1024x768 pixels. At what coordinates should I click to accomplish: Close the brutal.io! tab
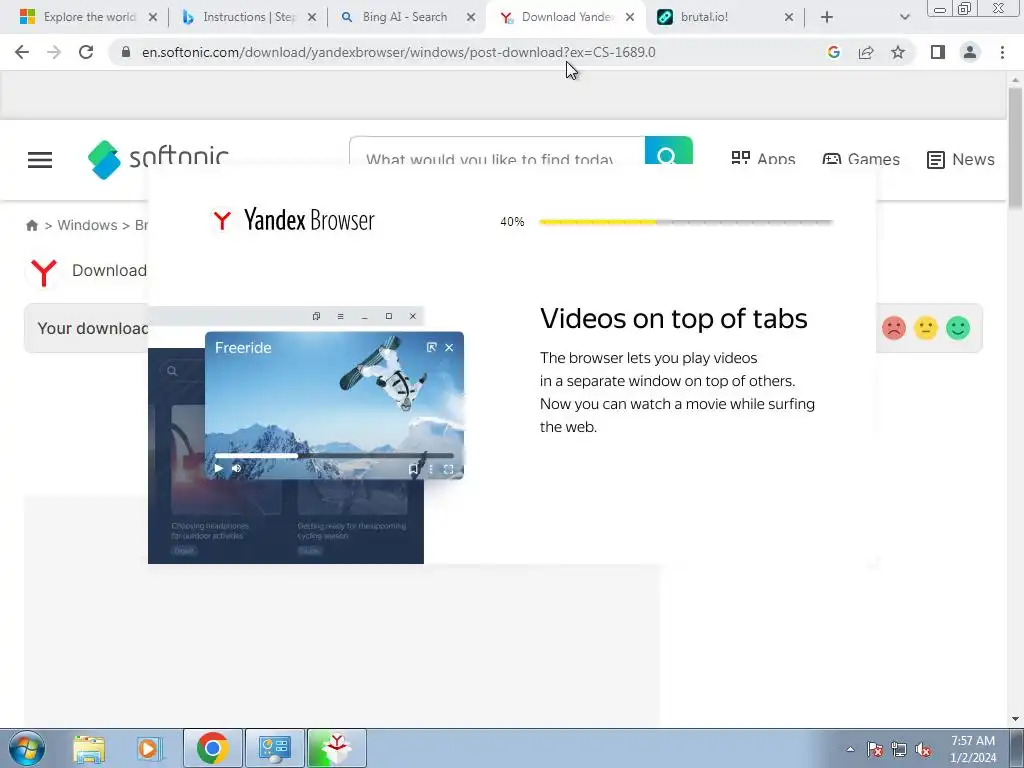click(x=789, y=17)
